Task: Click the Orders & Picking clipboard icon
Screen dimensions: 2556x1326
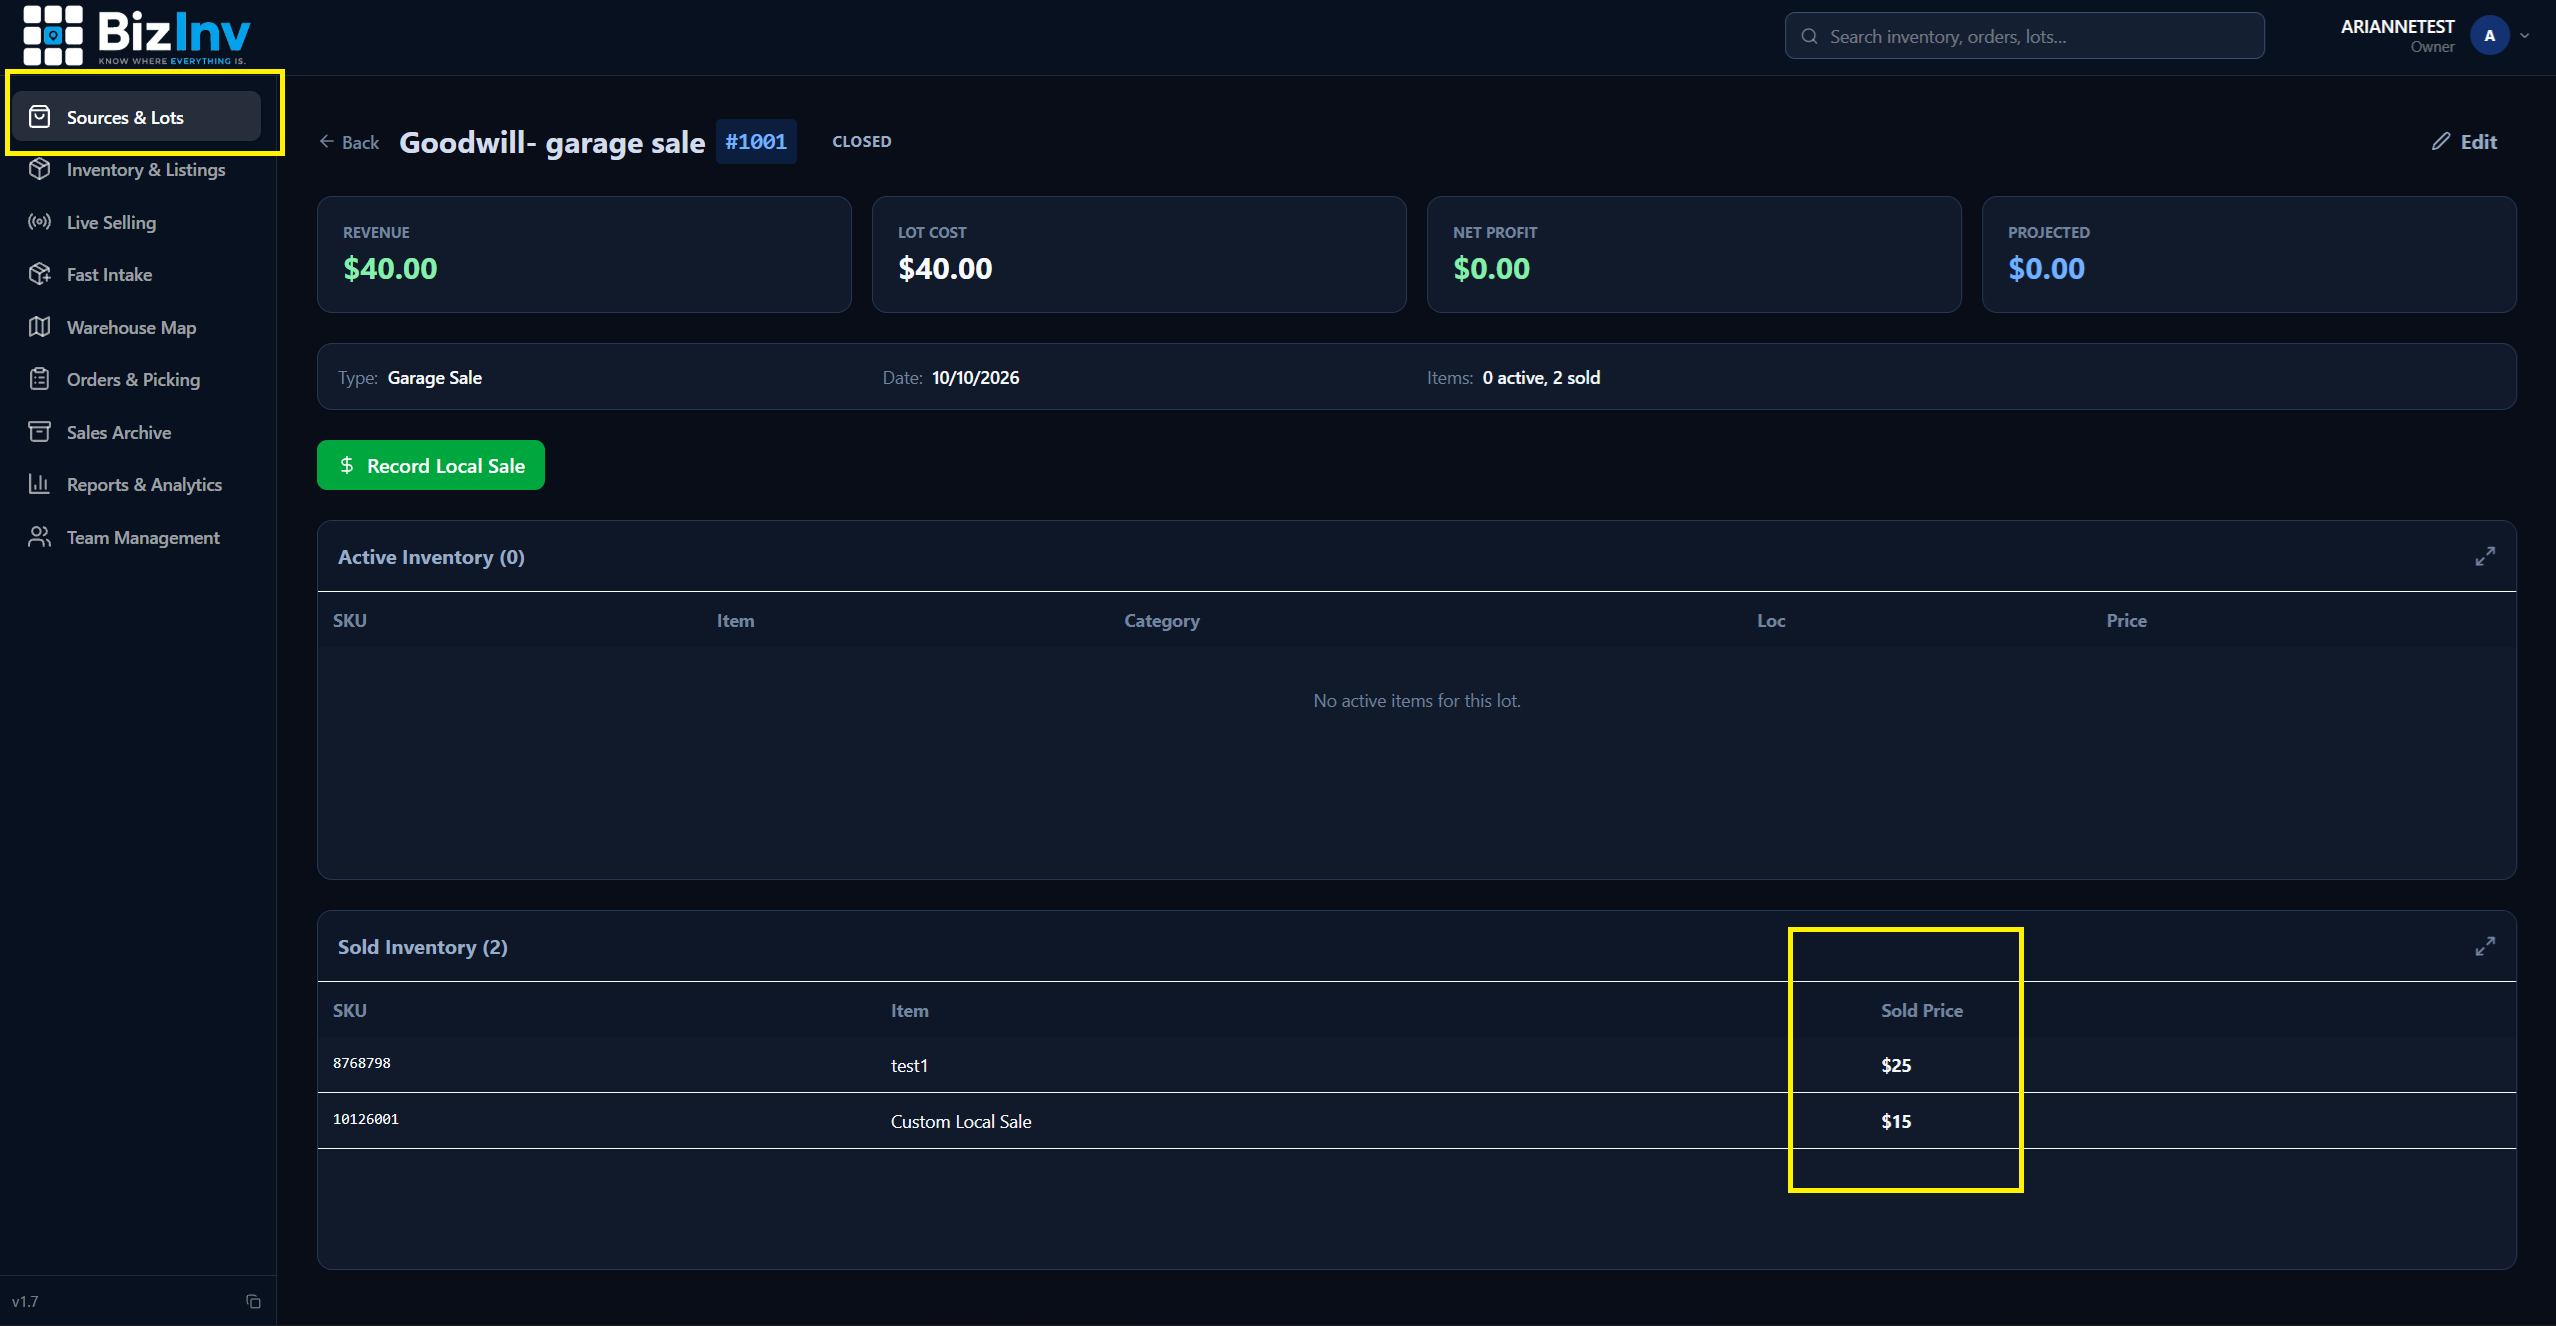Action: tap(40, 379)
